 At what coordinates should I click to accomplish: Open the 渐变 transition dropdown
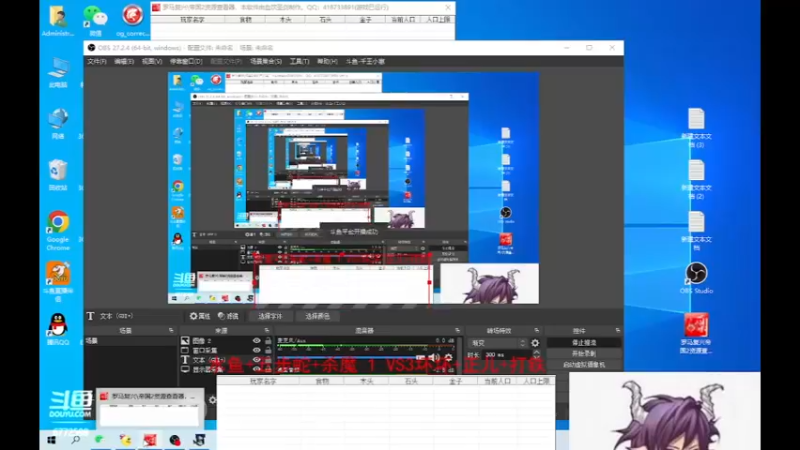(x=497, y=343)
